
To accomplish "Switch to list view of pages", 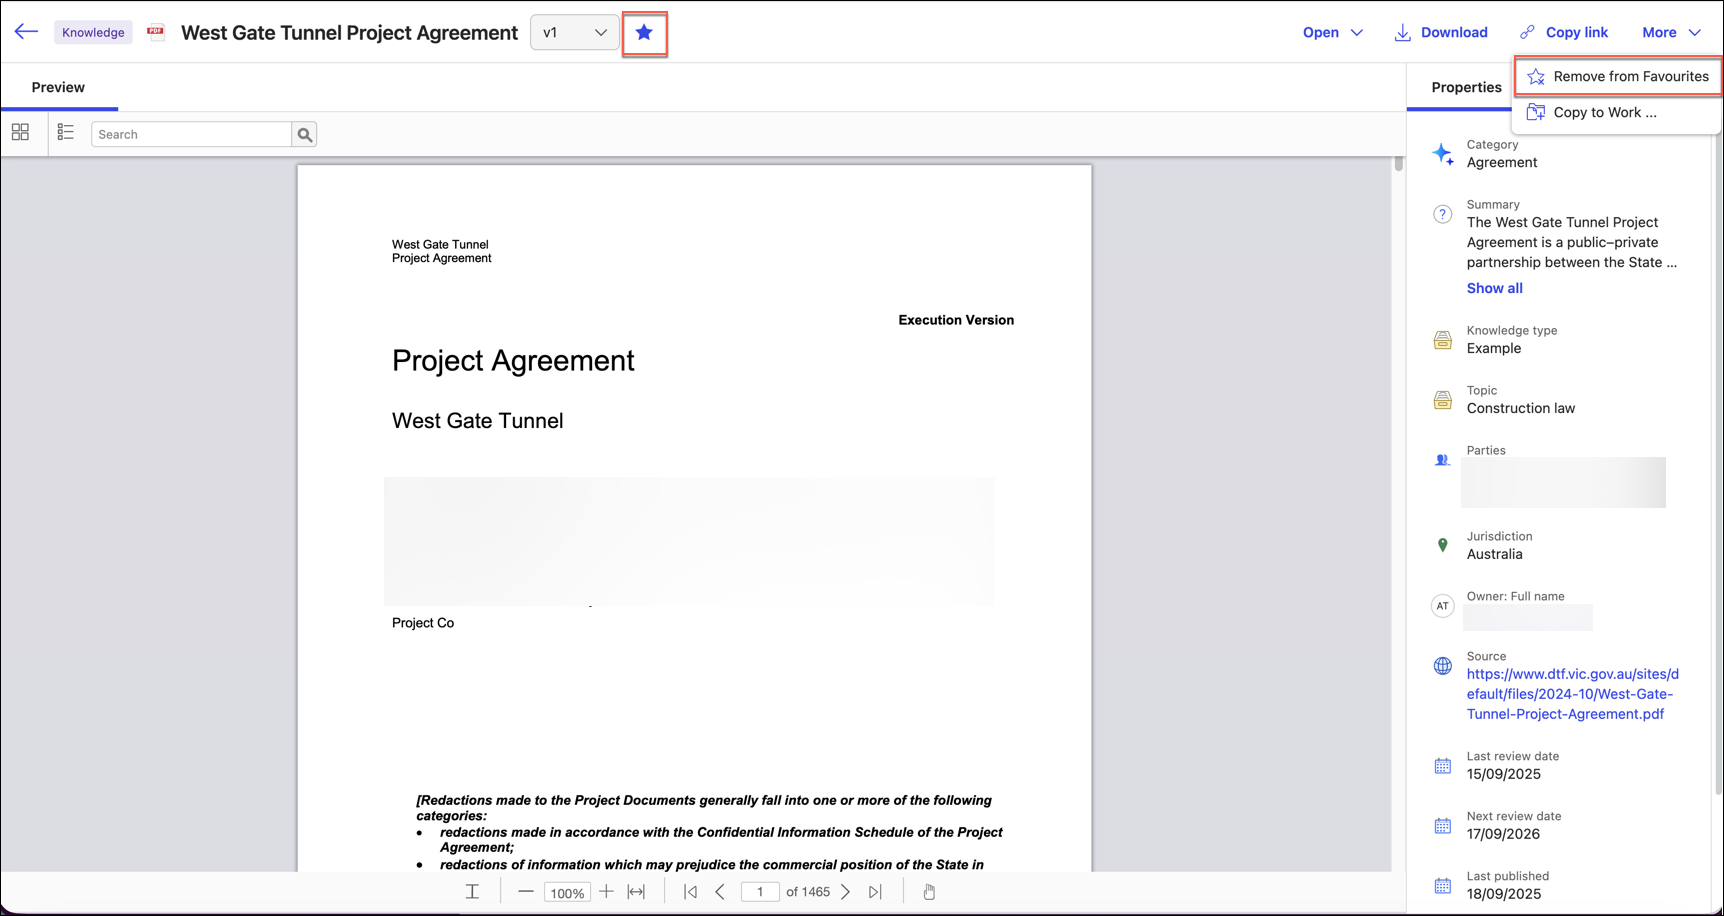I will [64, 131].
